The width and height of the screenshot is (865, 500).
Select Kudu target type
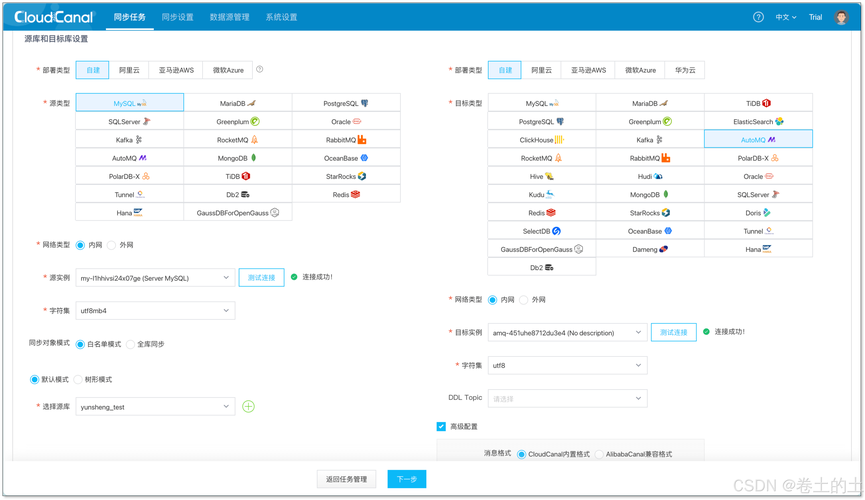542,194
